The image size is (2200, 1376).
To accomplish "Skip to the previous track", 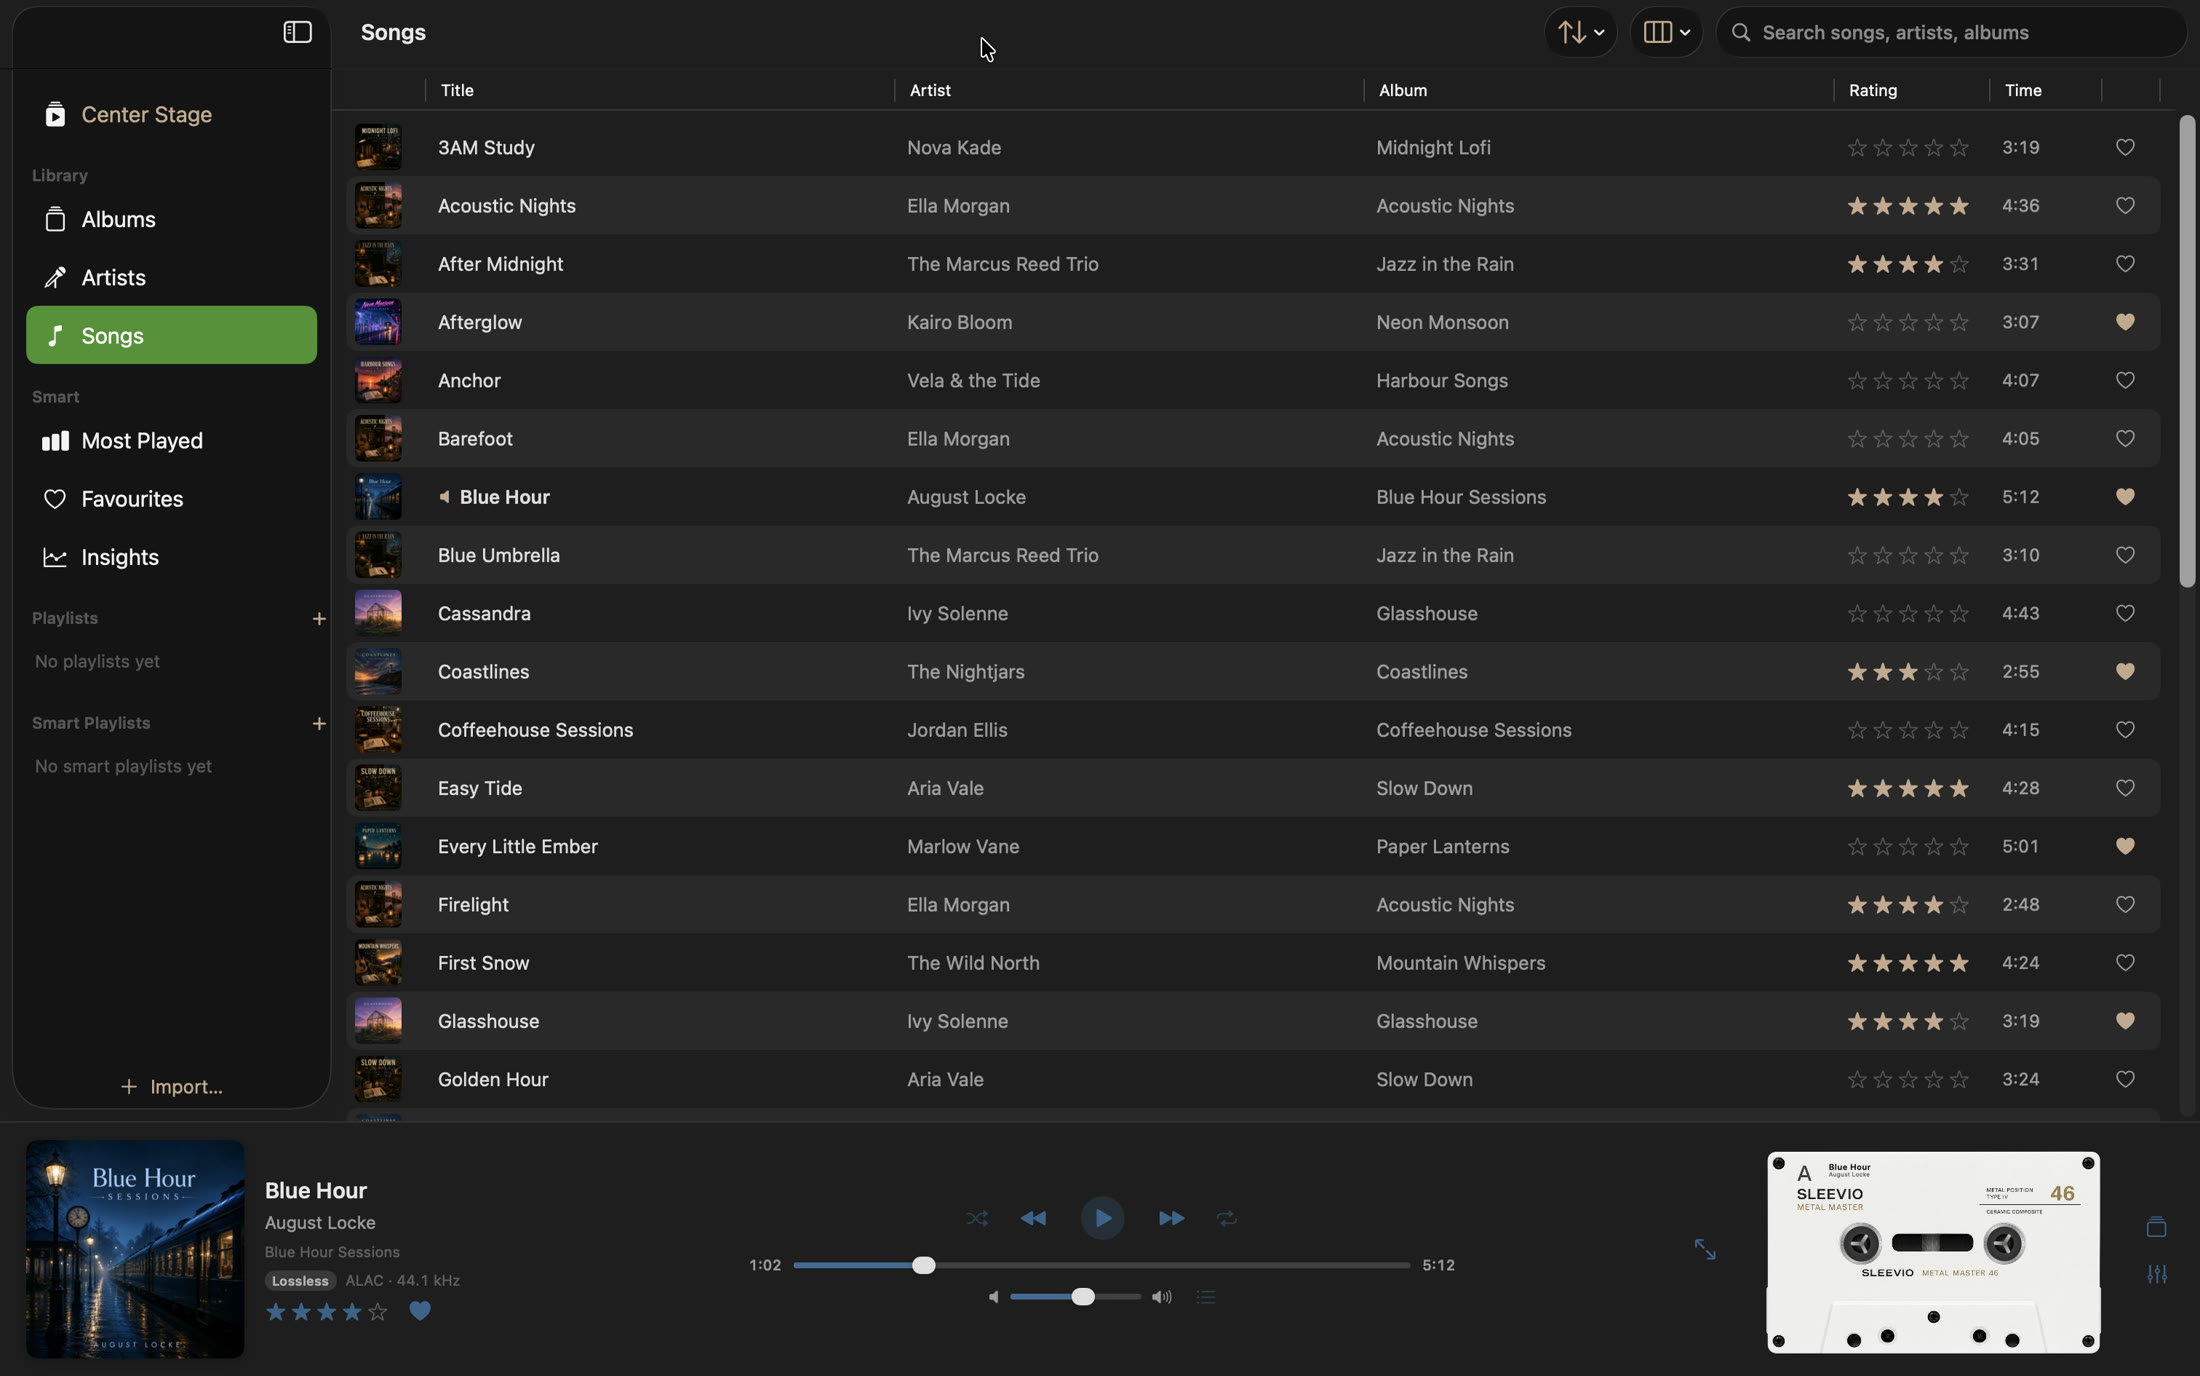I will click(x=1033, y=1218).
